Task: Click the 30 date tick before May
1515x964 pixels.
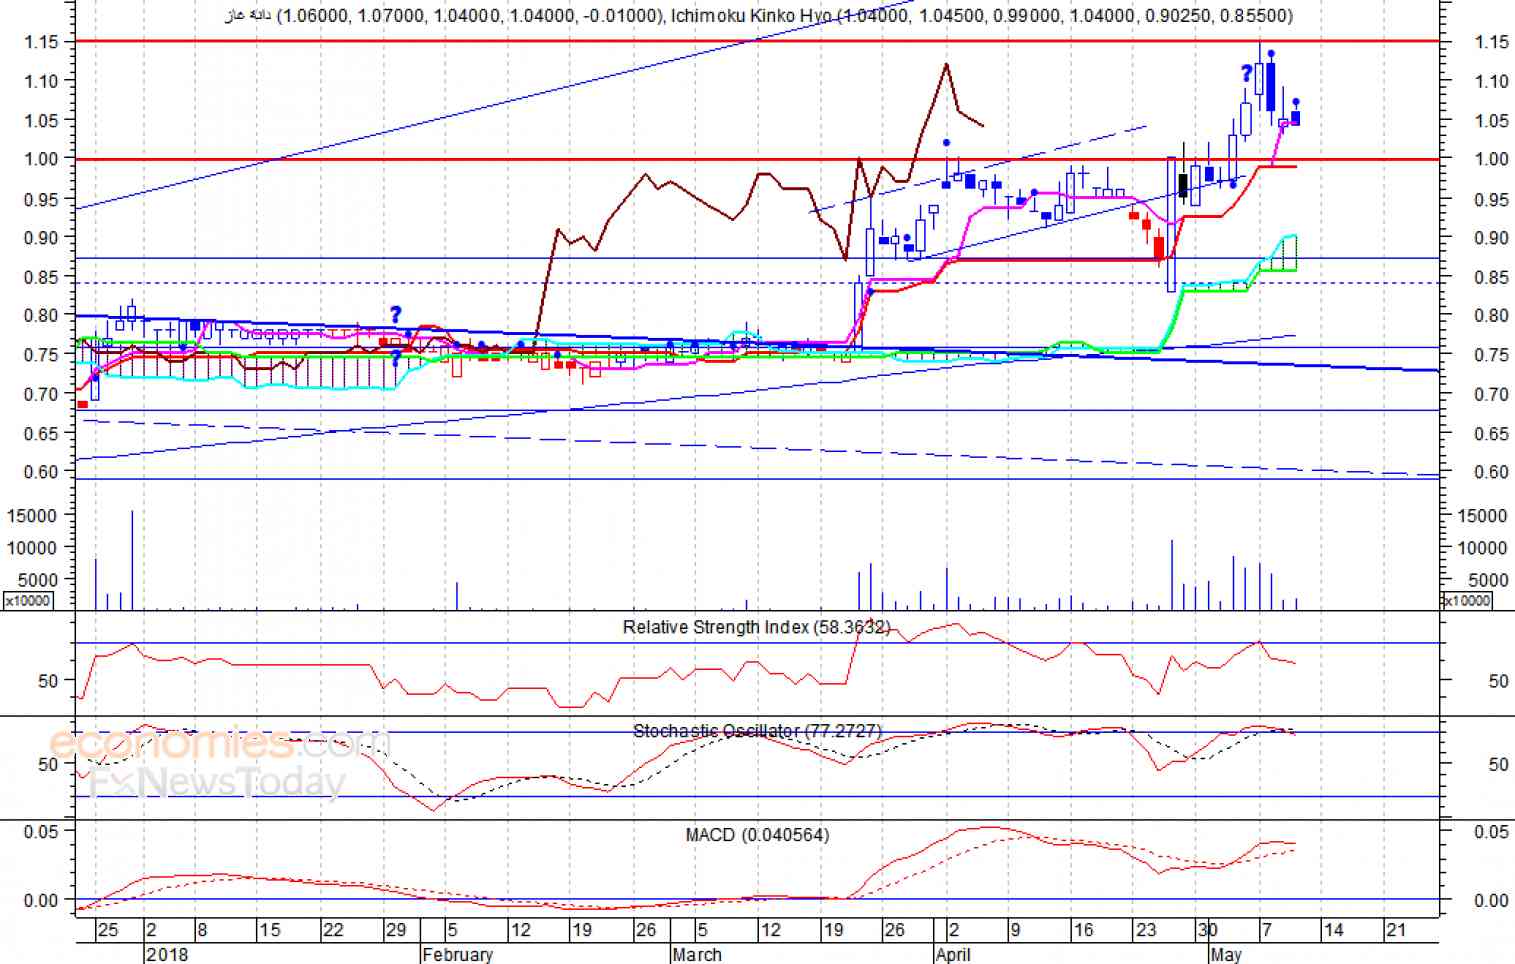Action: click(1208, 931)
